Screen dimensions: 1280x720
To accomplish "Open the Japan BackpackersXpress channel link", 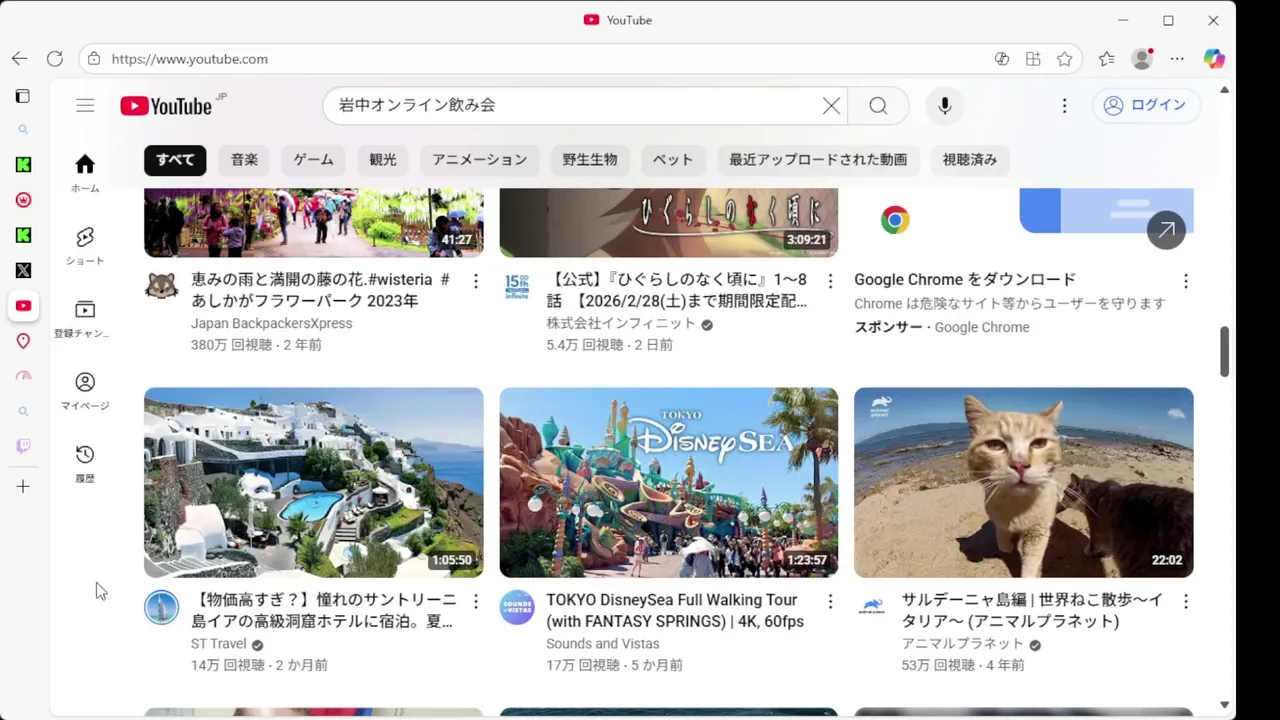I will click(x=272, y=323).
